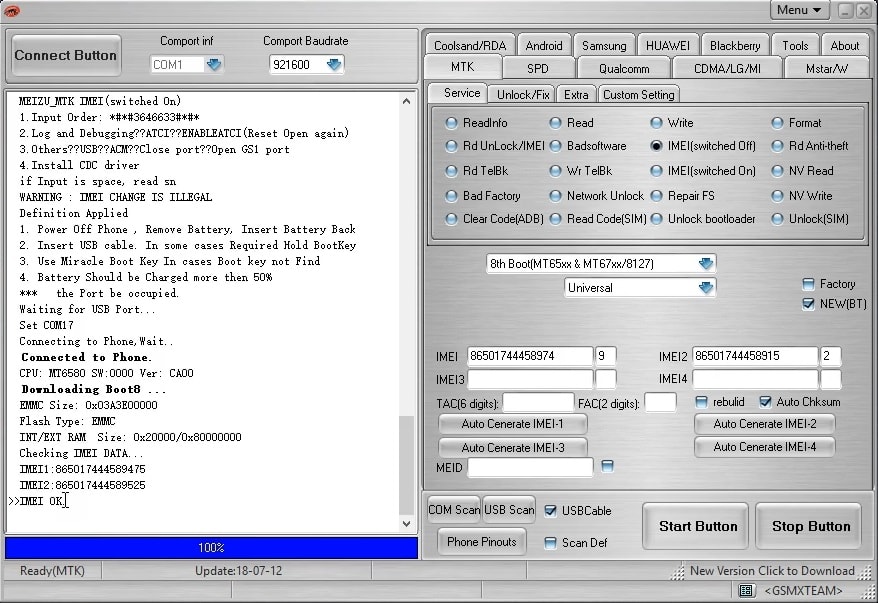
Task: Open the Unlock/Fix sub-tab
Action: [523, 95]
